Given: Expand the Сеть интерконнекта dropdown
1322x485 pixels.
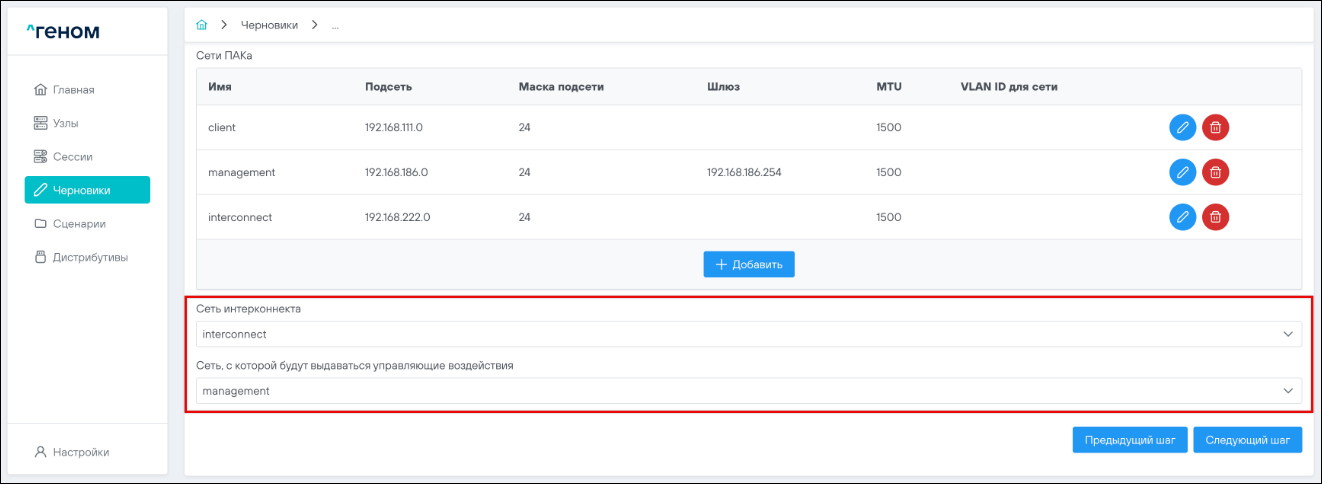Looking at the screenshot, I should coord(748,334).
